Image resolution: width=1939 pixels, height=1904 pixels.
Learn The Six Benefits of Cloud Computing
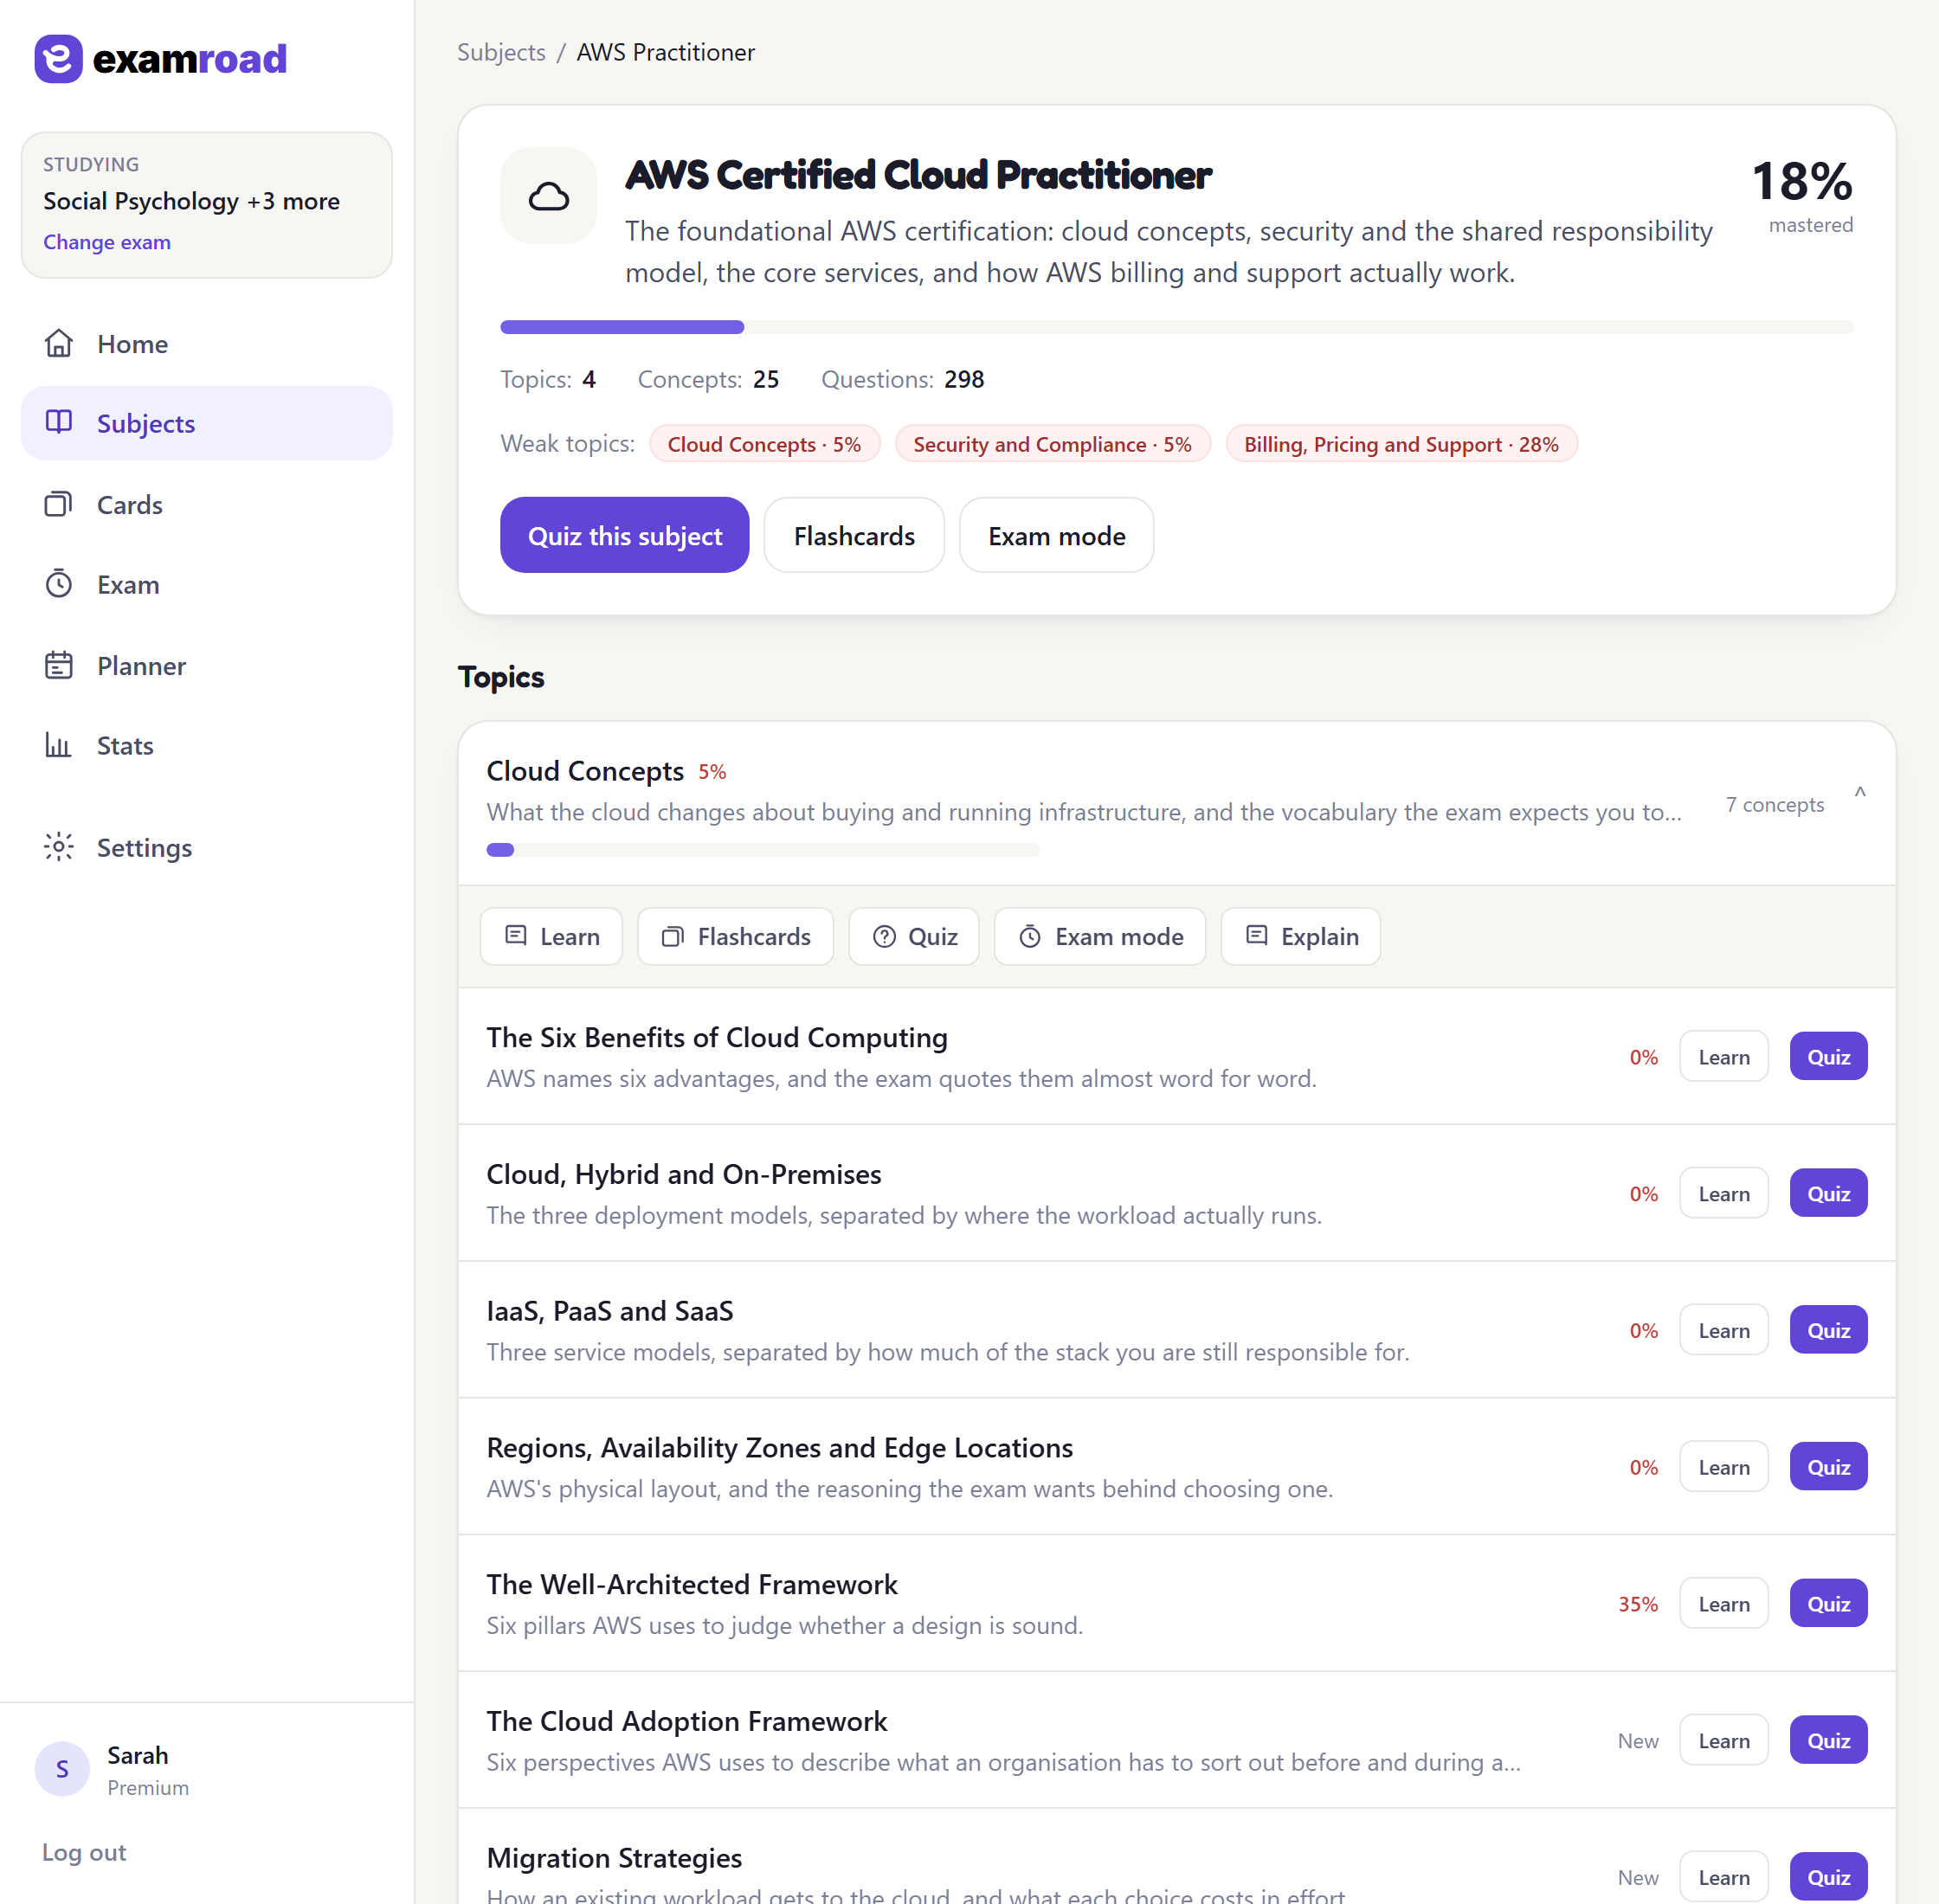coord(1724,1057)
